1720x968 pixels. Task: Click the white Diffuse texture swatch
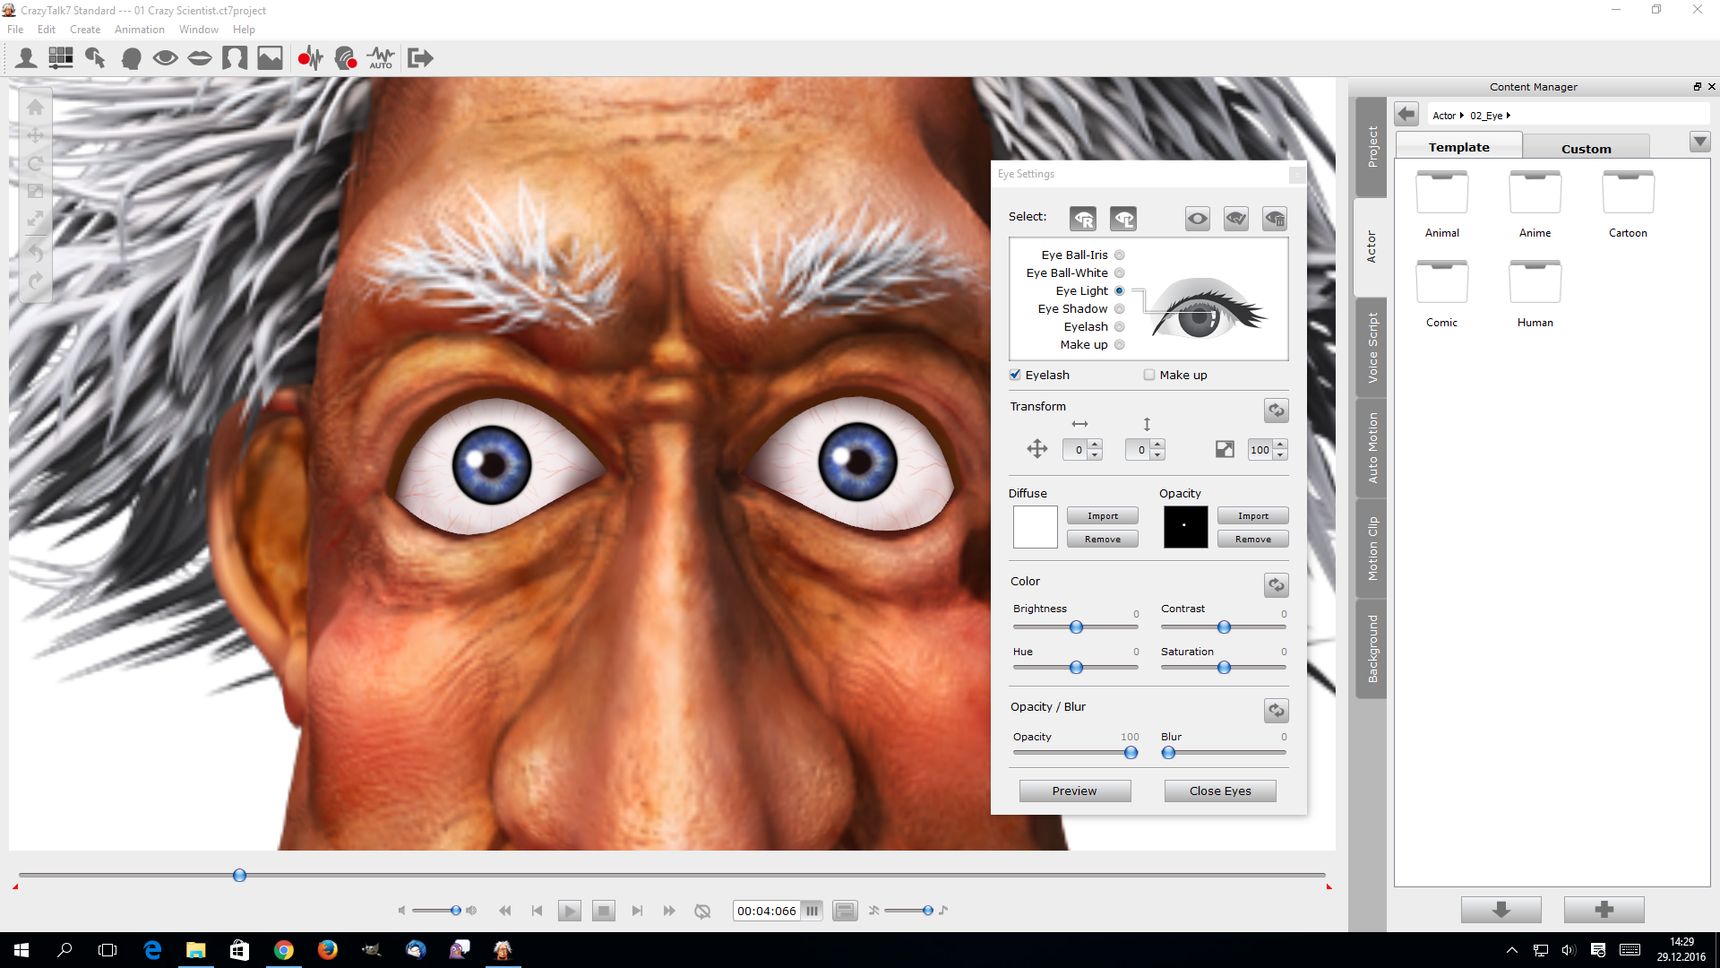pos(1035,527)
